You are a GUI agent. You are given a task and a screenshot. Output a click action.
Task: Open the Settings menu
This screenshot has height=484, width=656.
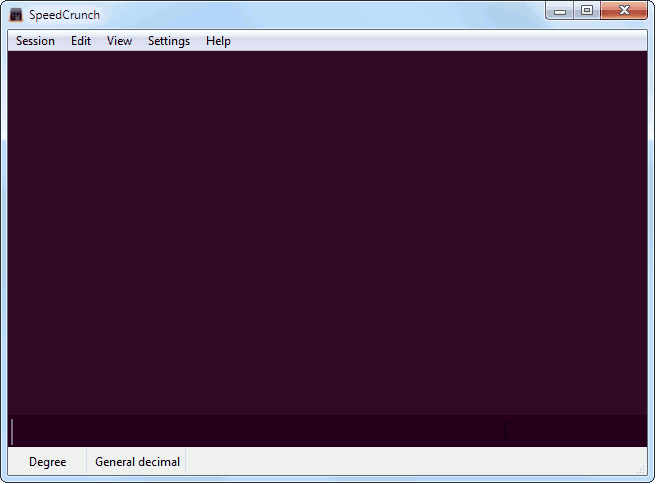[x=169, y=41]
